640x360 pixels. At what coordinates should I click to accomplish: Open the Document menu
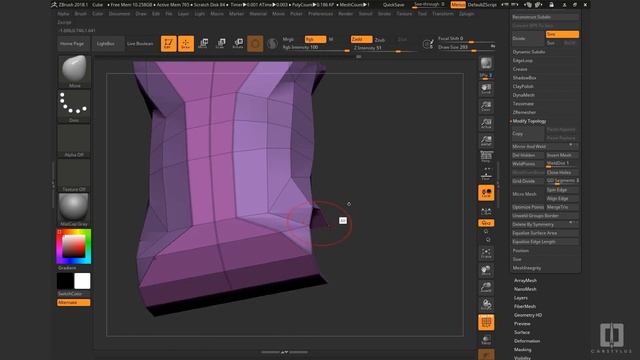[119, 13]
